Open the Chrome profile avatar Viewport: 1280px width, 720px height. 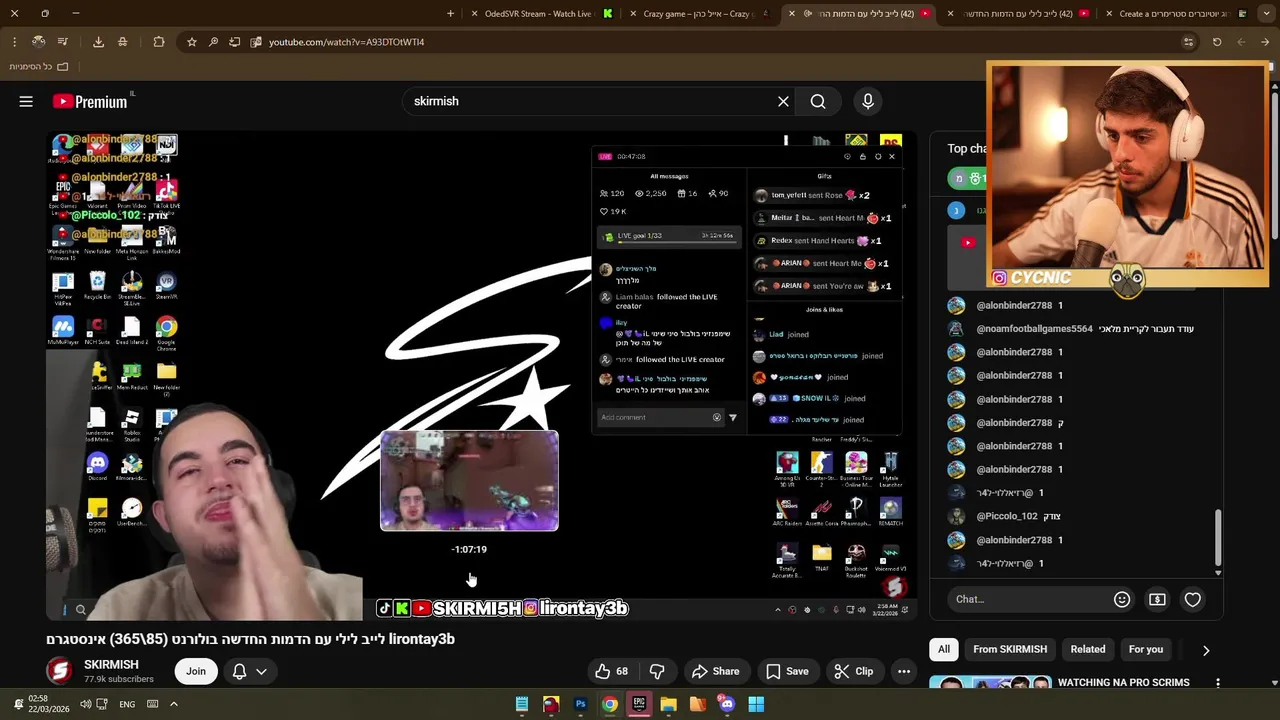click(38, 42)
